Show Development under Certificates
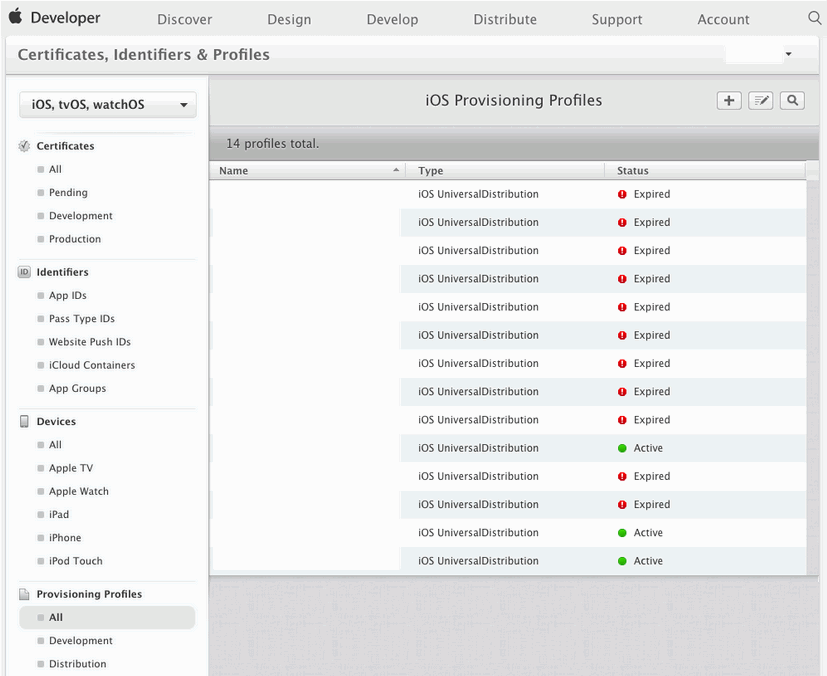Image resolution: width=827 pixels, height=676 pixels. coord(81,216)
